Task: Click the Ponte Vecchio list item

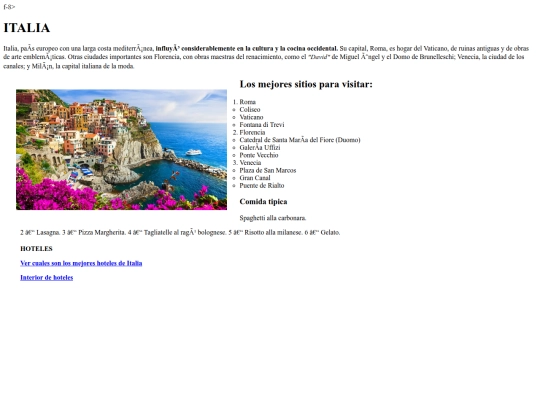Action: tap(259, 155)
